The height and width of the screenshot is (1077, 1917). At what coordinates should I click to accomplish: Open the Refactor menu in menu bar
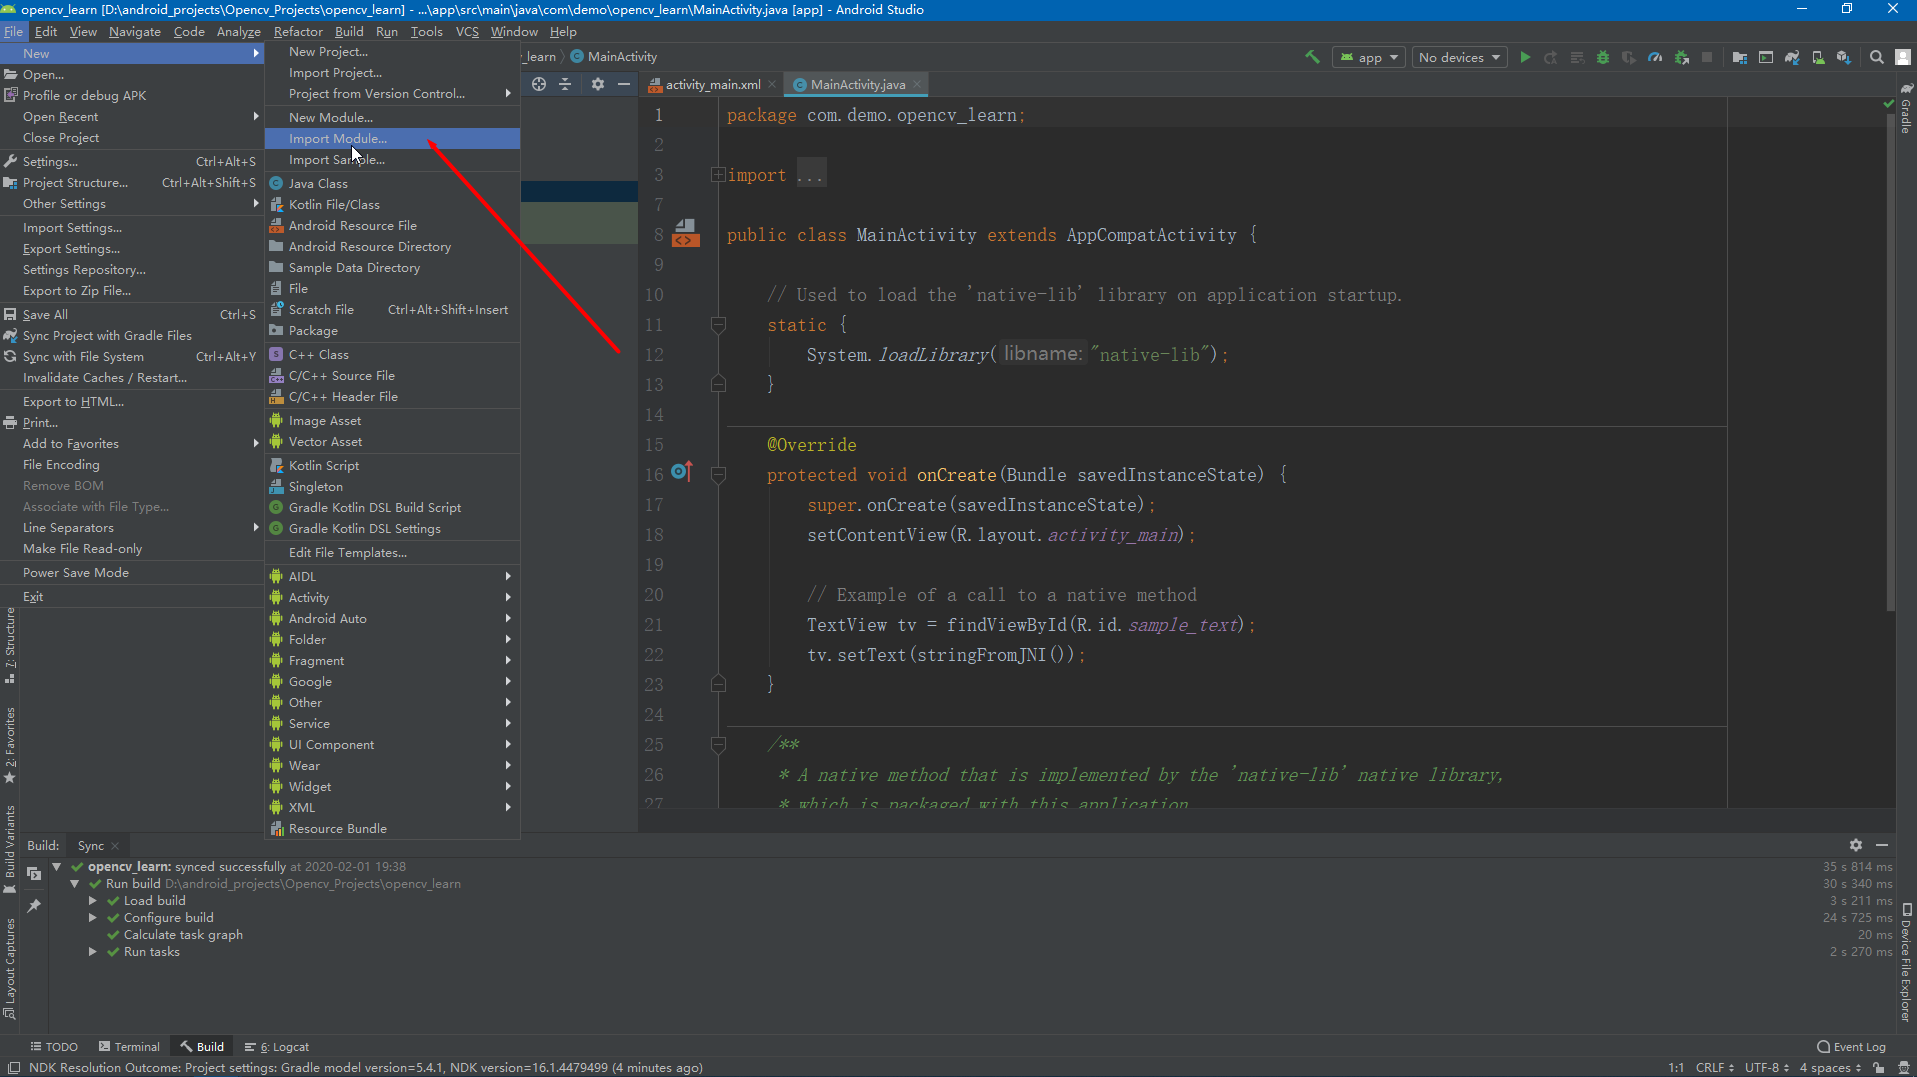tap(298, 31)
